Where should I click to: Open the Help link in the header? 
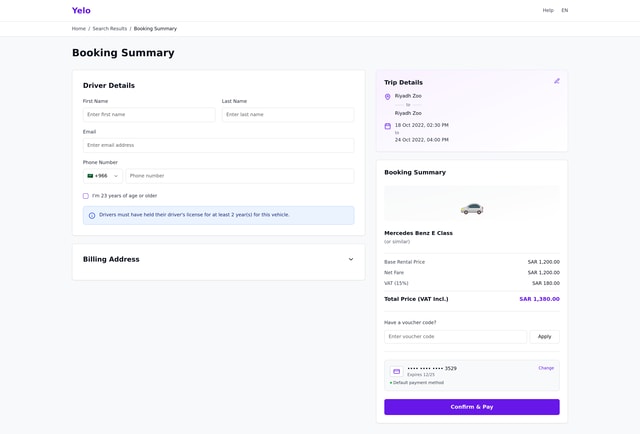click(x=548, y=11)
